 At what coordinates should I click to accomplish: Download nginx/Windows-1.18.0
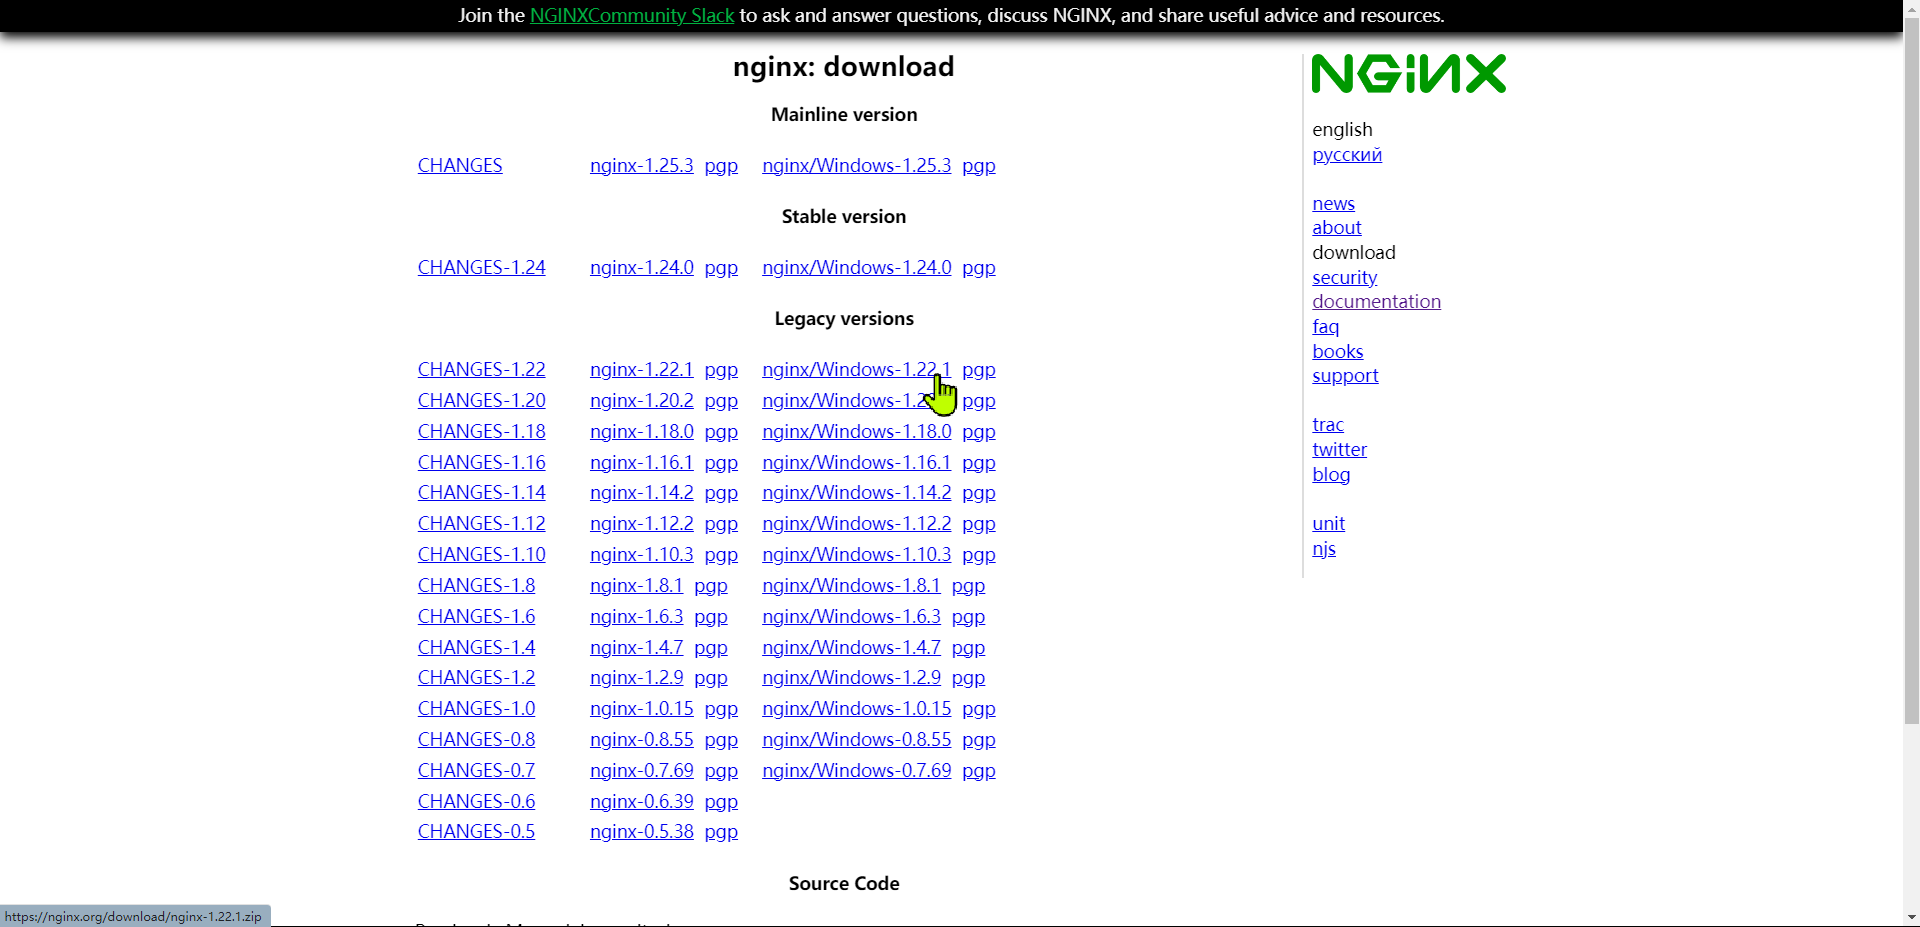click(x=857, y=432)
